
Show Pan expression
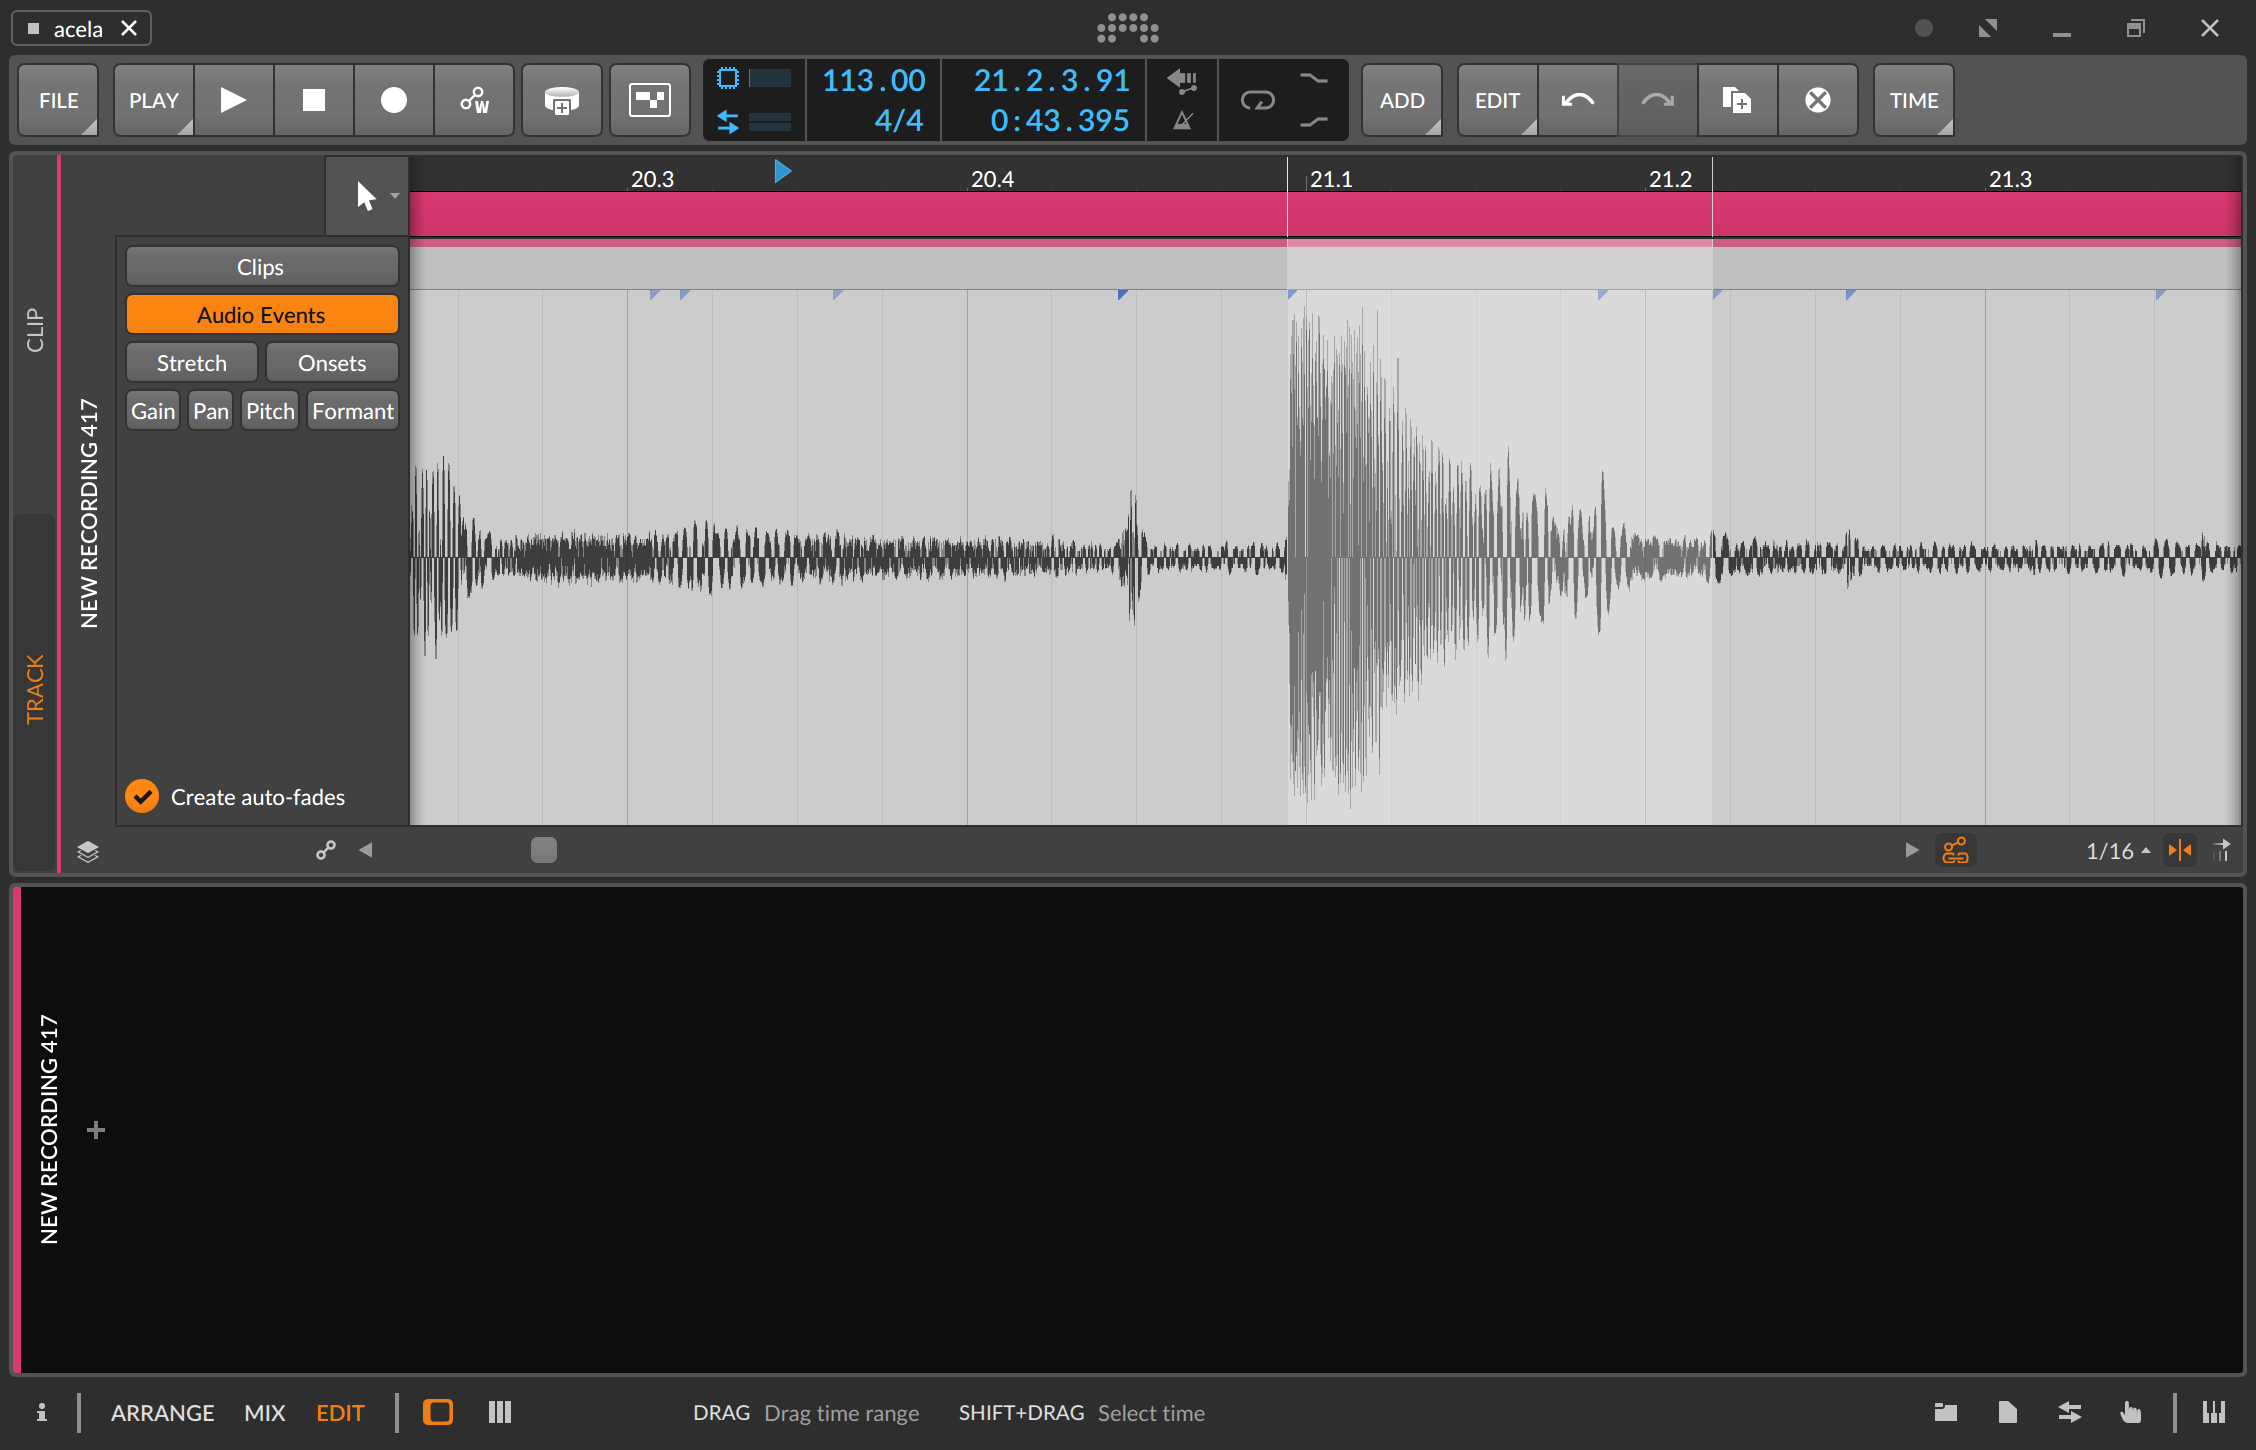210,411
